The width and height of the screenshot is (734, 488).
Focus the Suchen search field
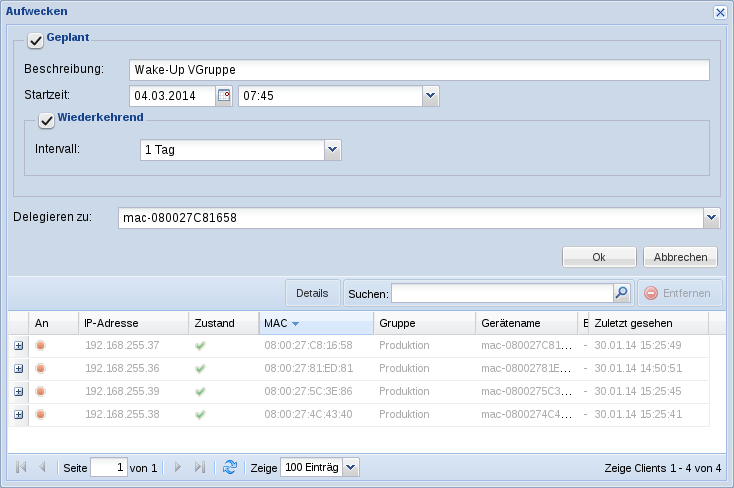tap(501, 293)
